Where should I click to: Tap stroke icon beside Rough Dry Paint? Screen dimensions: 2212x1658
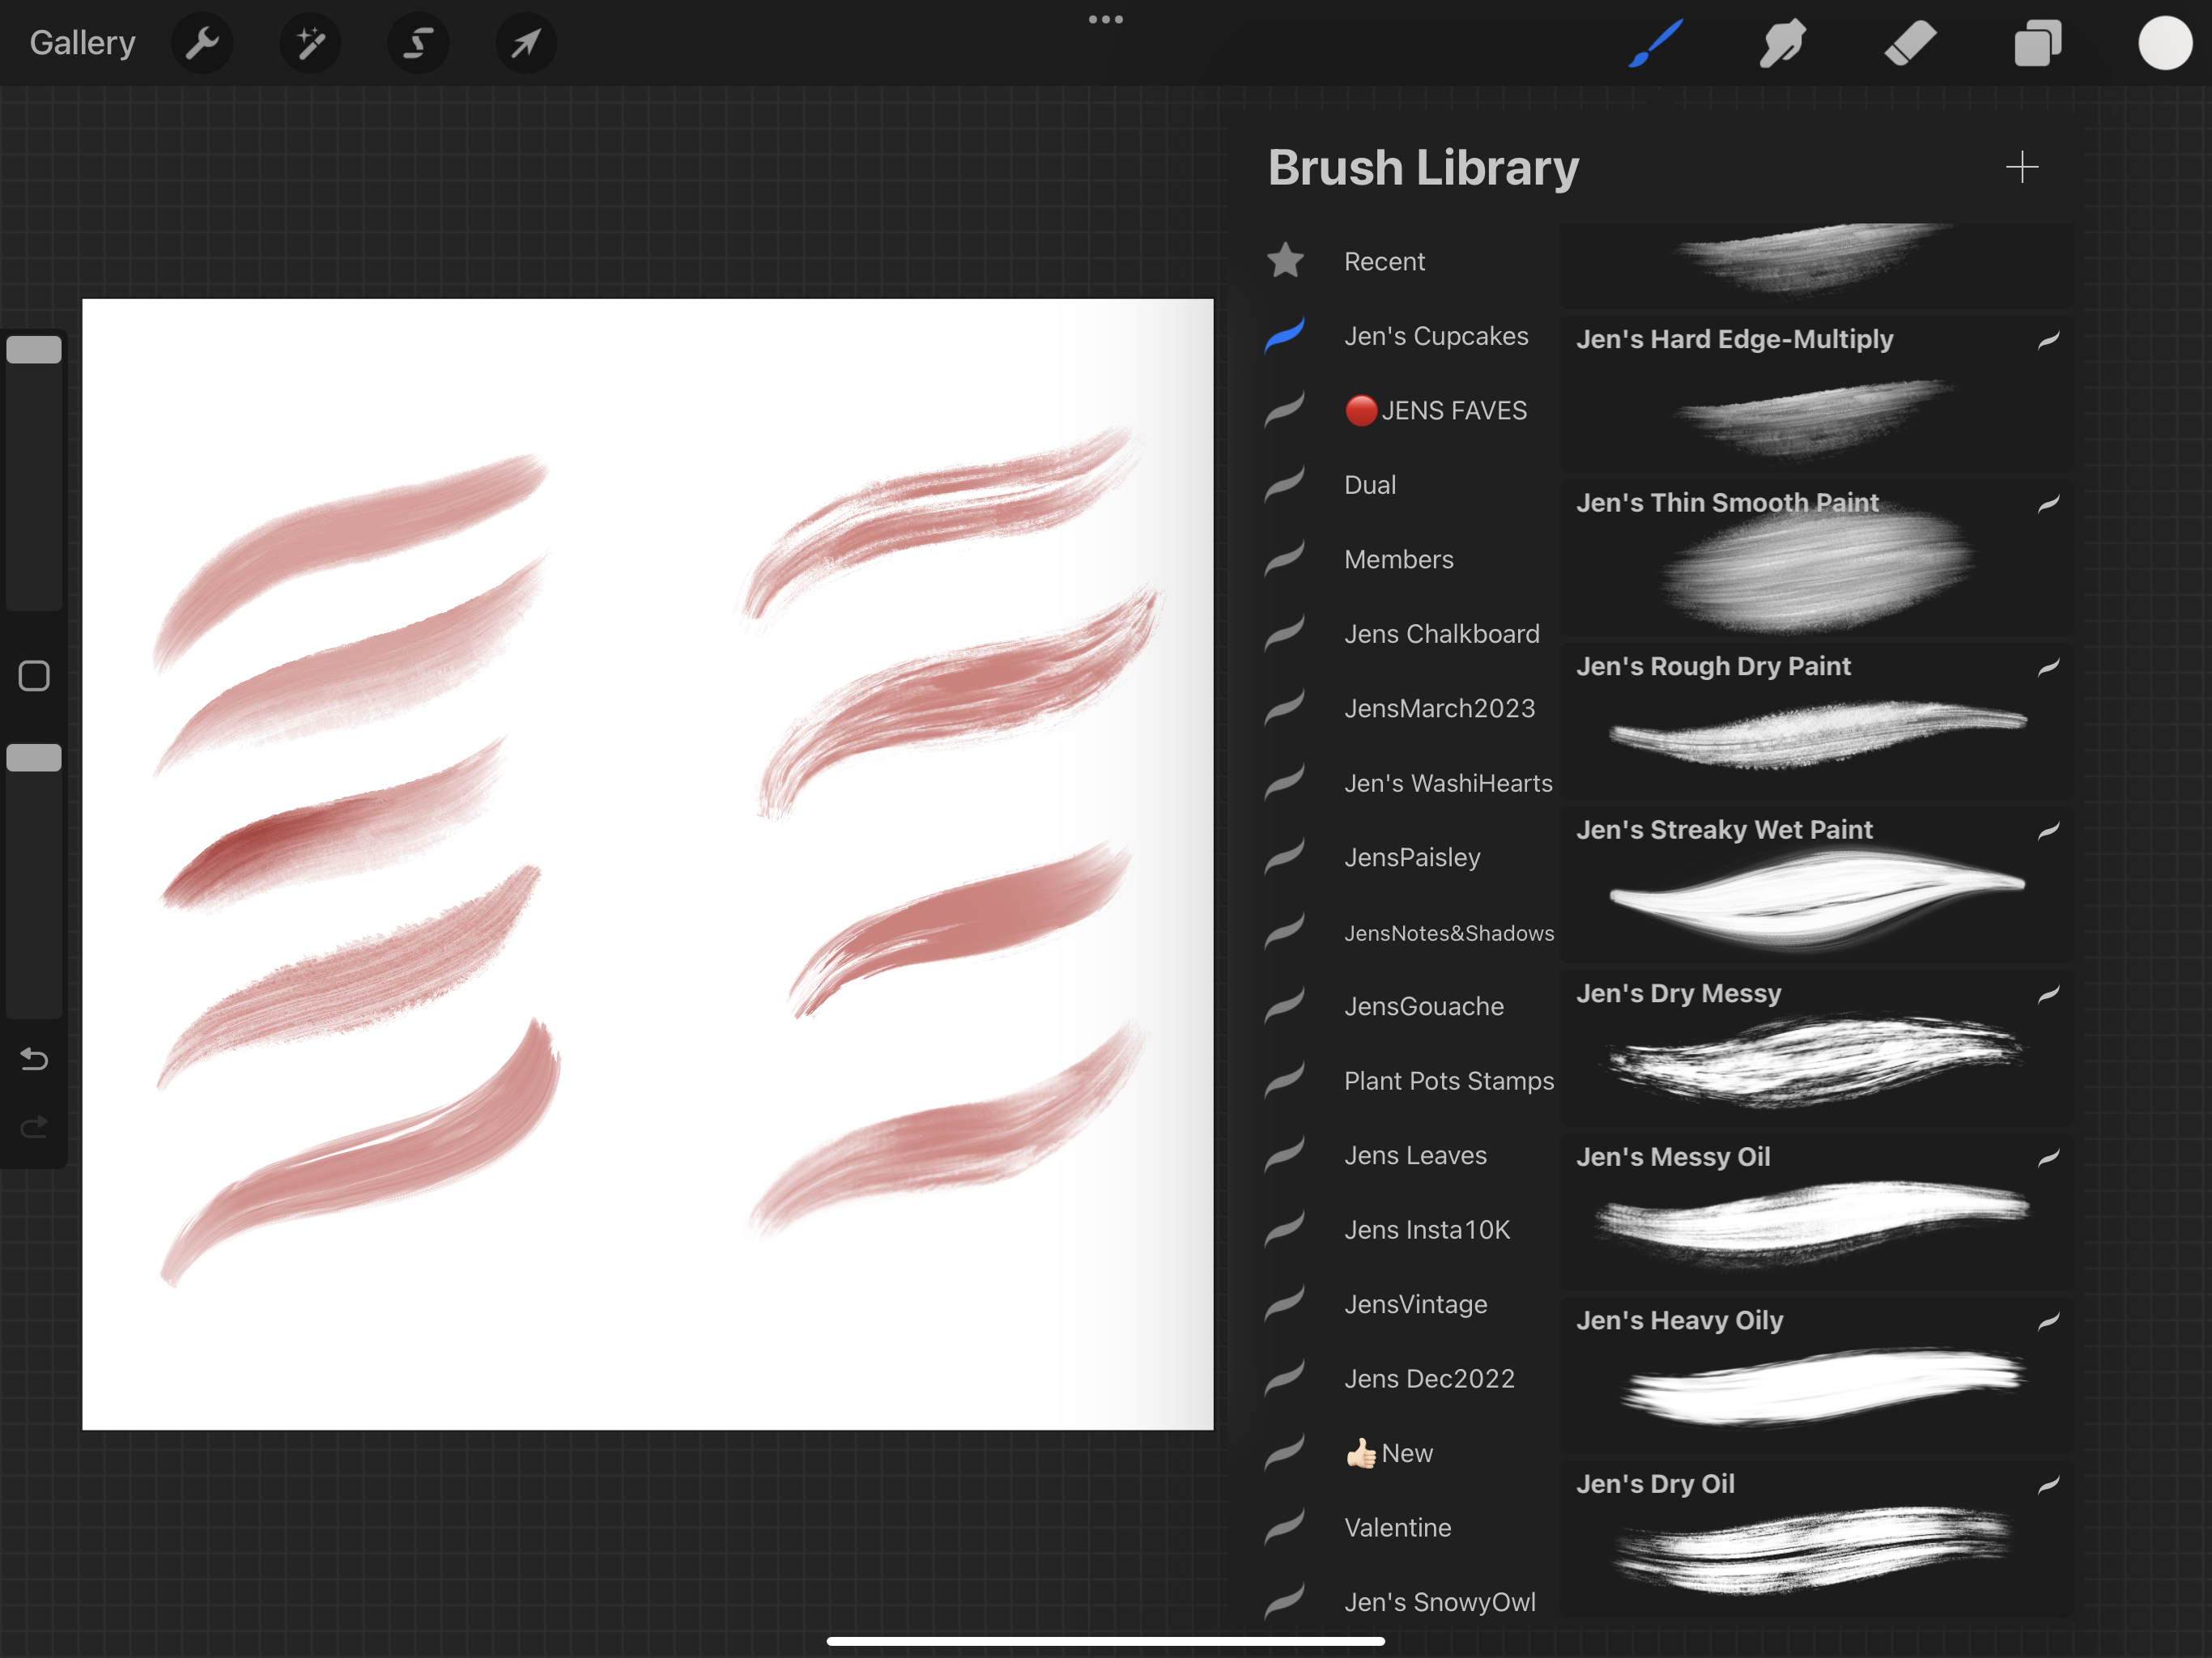(x=2048, y=667)
